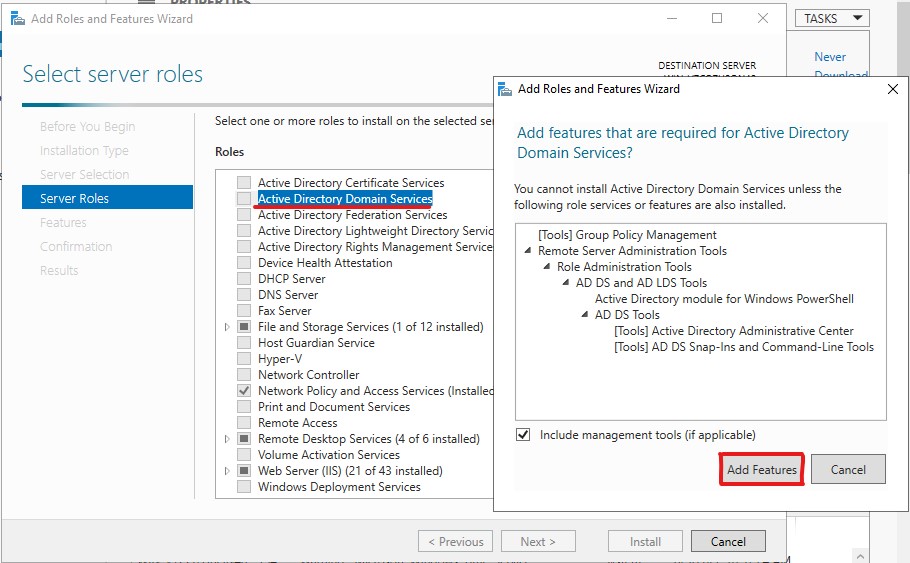
Task: Go to Installation Type step
Action: click(x=84, y=150)
